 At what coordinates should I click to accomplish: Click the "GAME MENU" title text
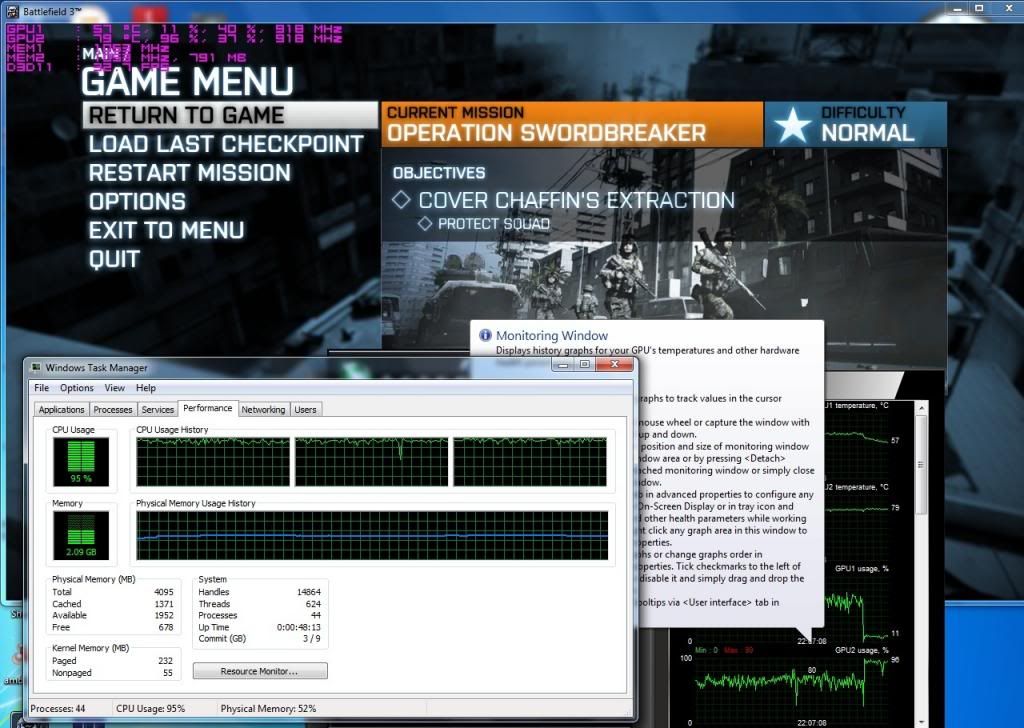pos(187,81)
